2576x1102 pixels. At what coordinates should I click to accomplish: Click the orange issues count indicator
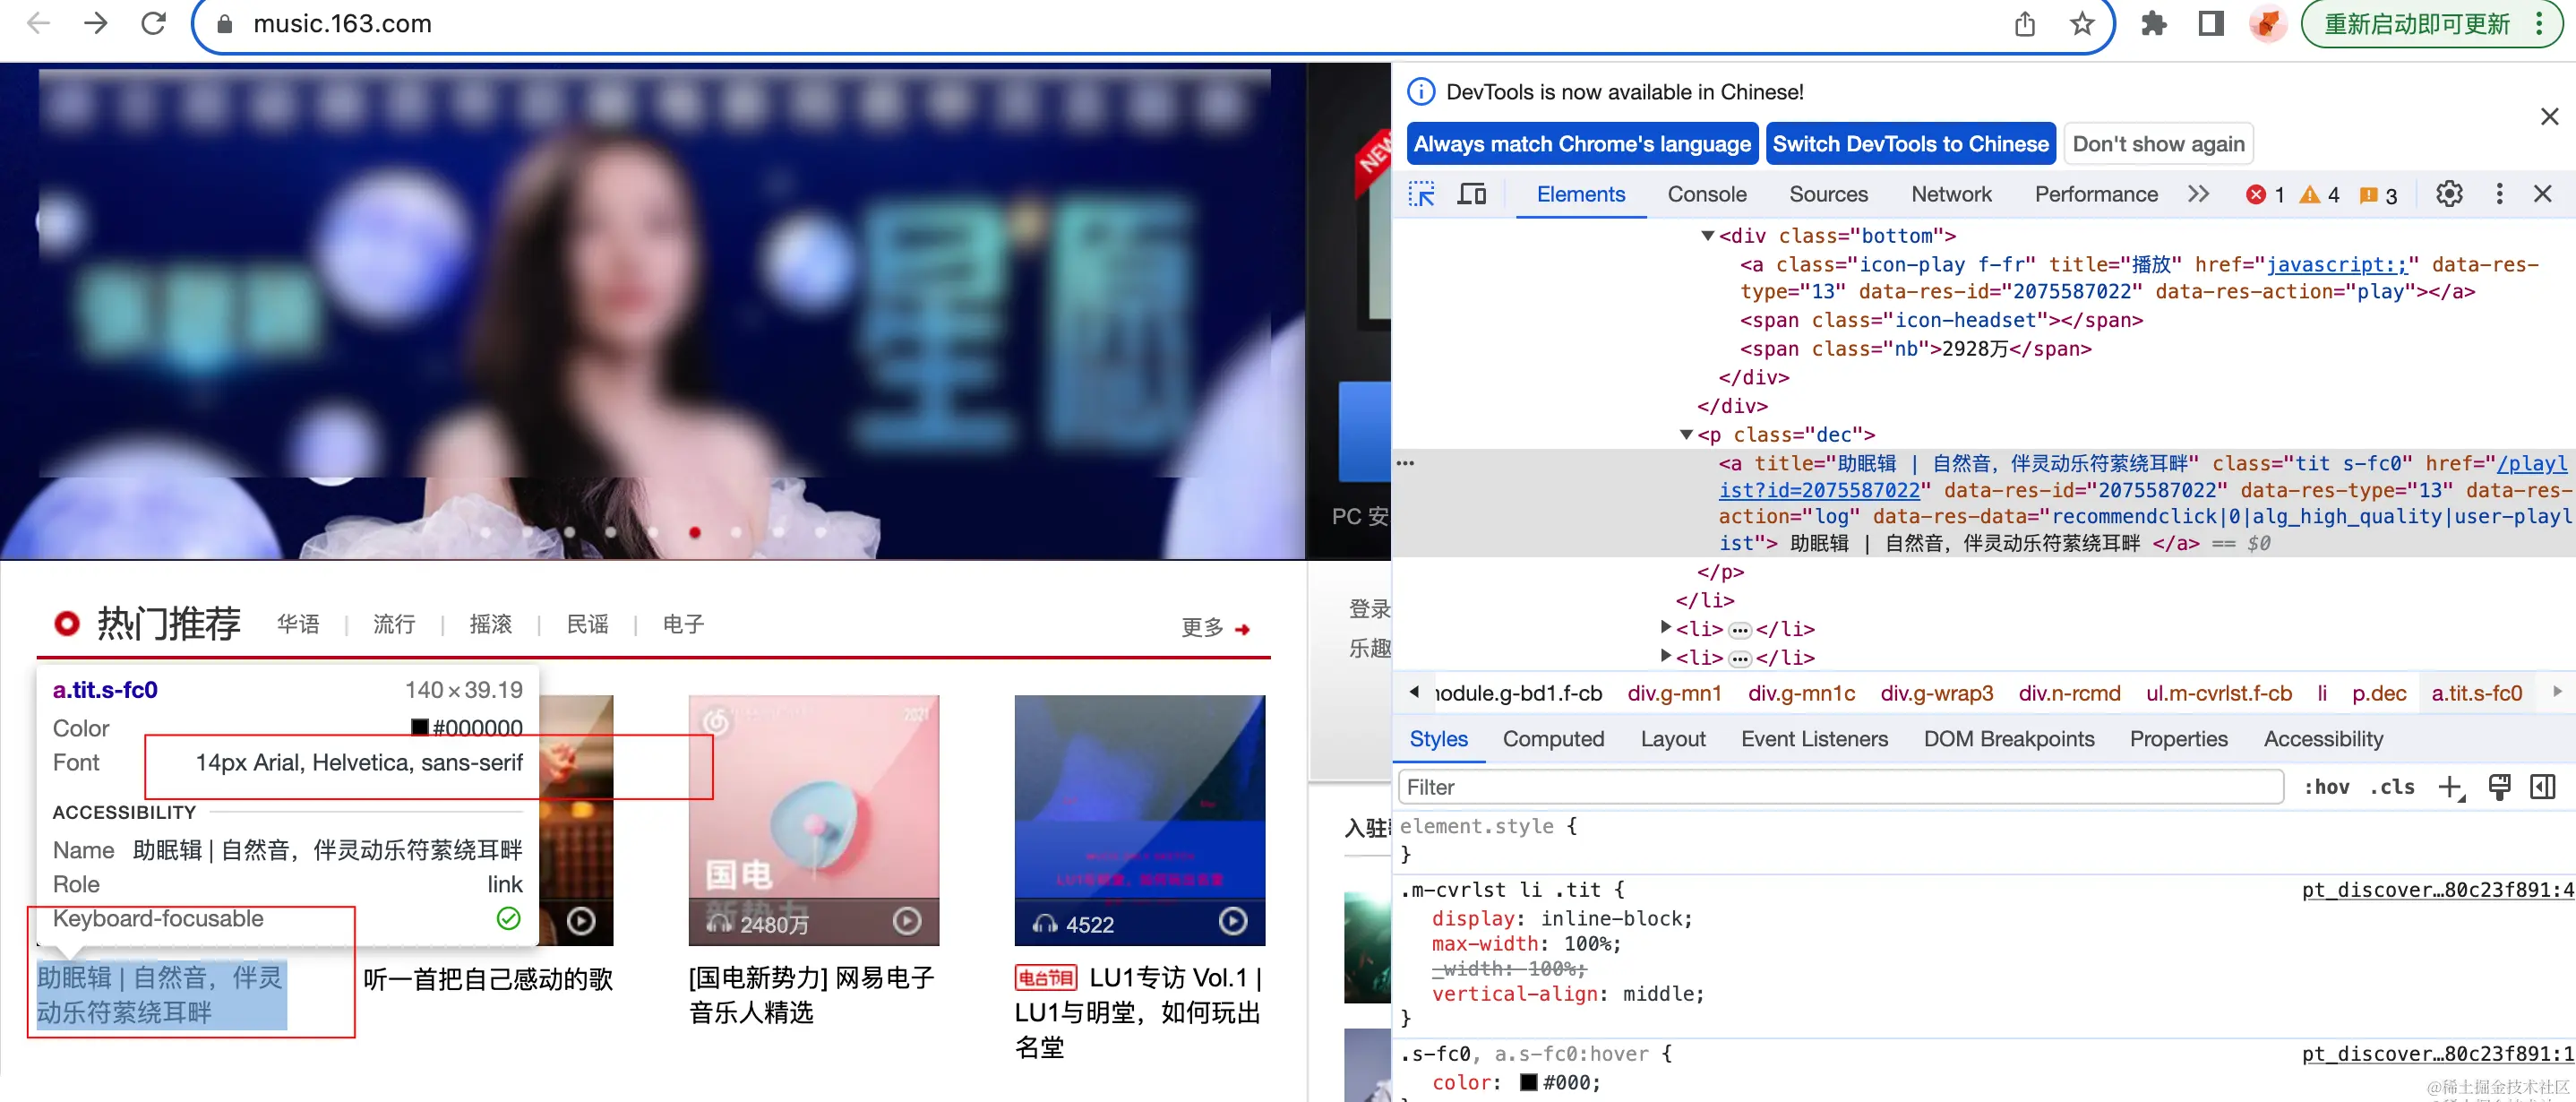pyautogui.click(x=2378, y=195)
